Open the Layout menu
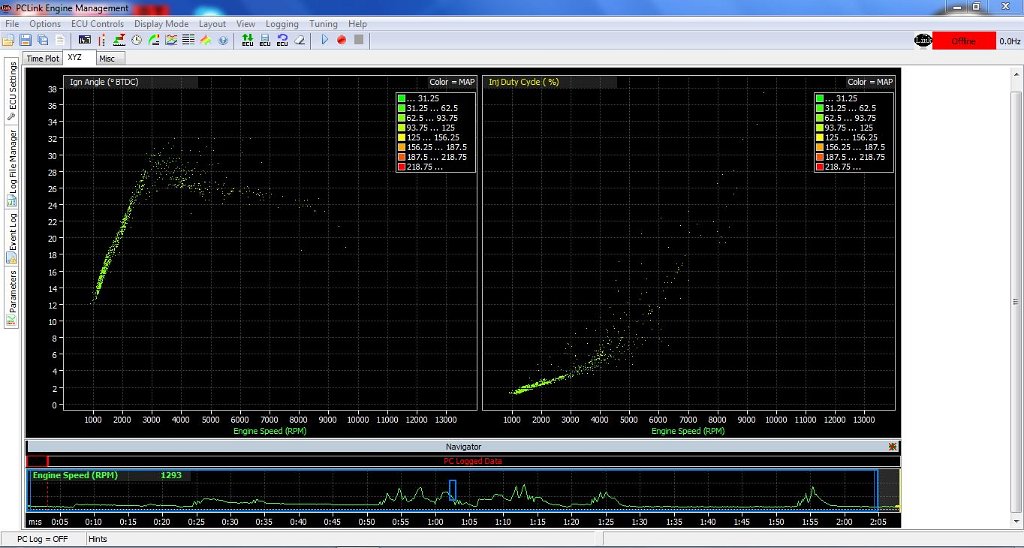The image size is (1024, 548). pyautogui.click(x=212, y=24)
